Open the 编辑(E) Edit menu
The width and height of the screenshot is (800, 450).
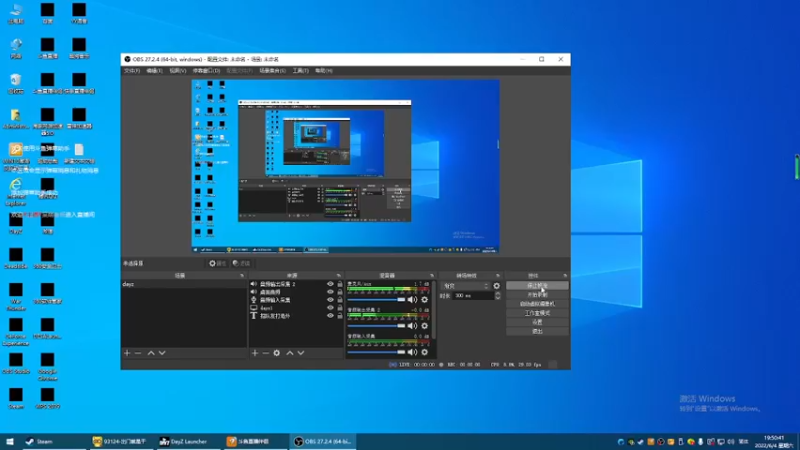pos(154,70)
